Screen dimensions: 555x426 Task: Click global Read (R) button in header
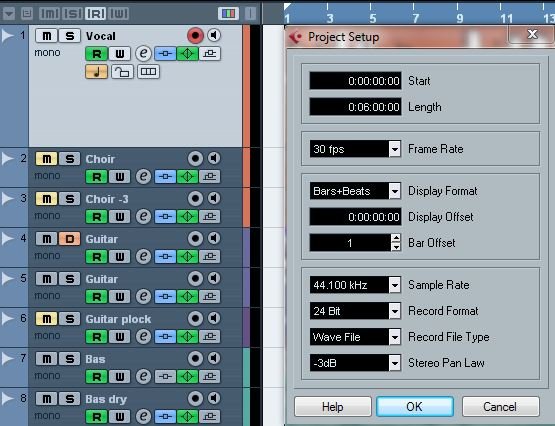95,13
